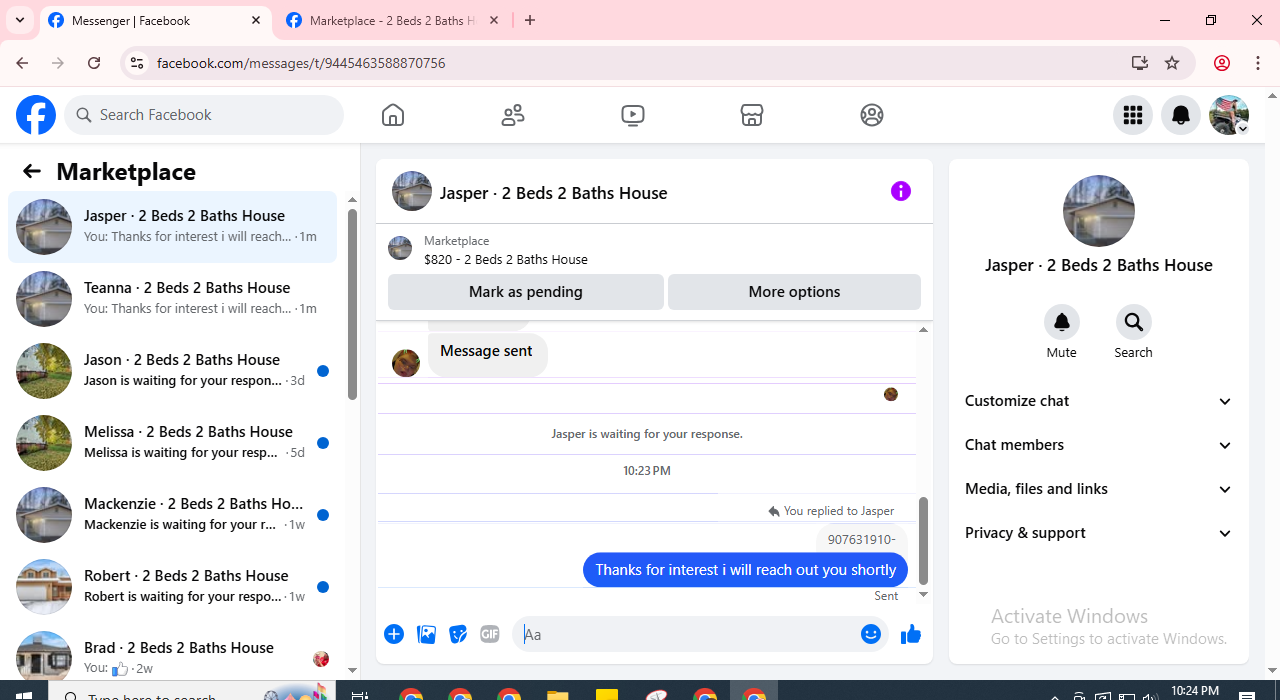Open the Mackenzie conversation in the list

(x=172, y=515)
